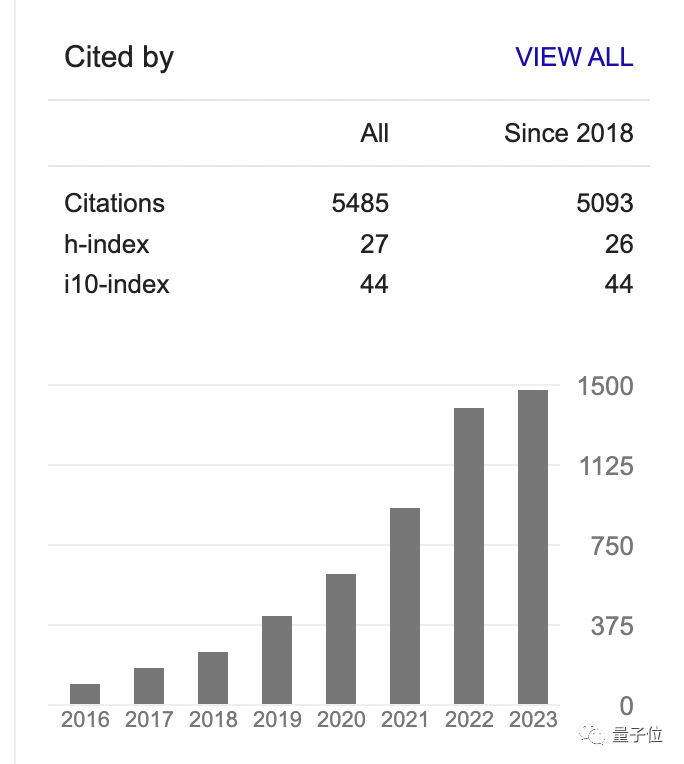
Task: Click the i10-index label
Action: point(117,285)
